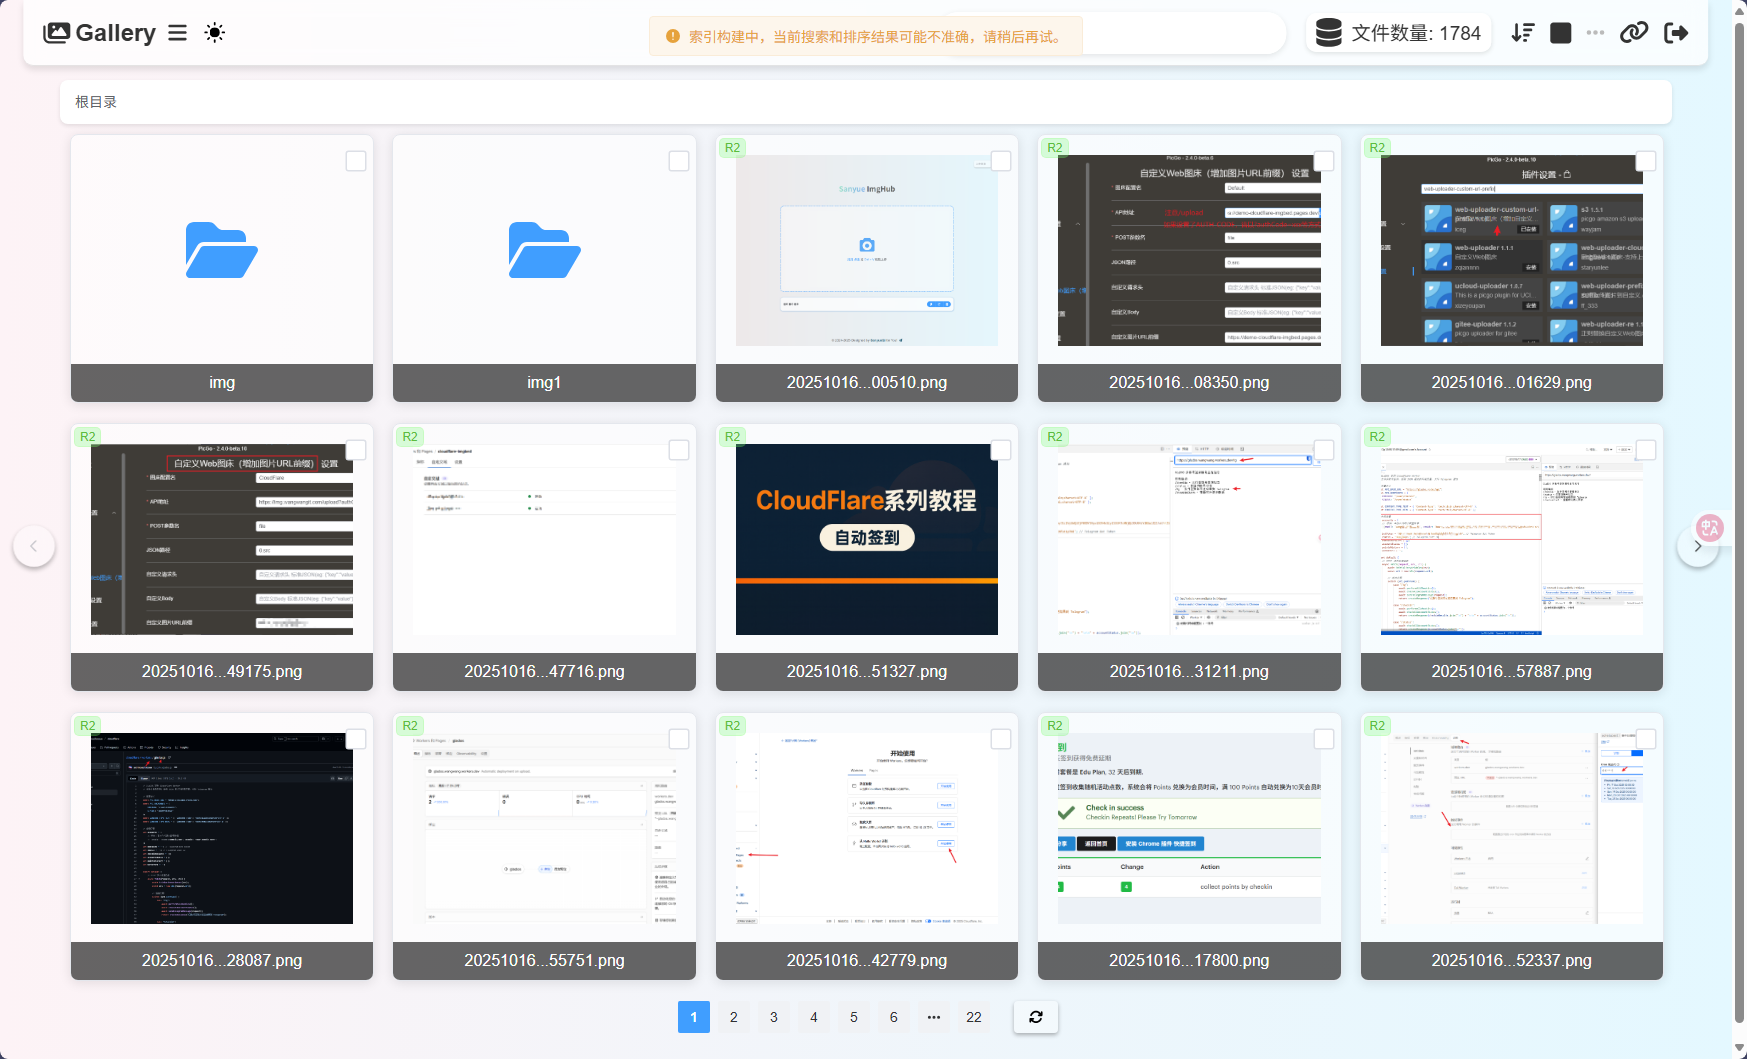
Task: Go to page 3 in pagination
Action: point(774,1017)
